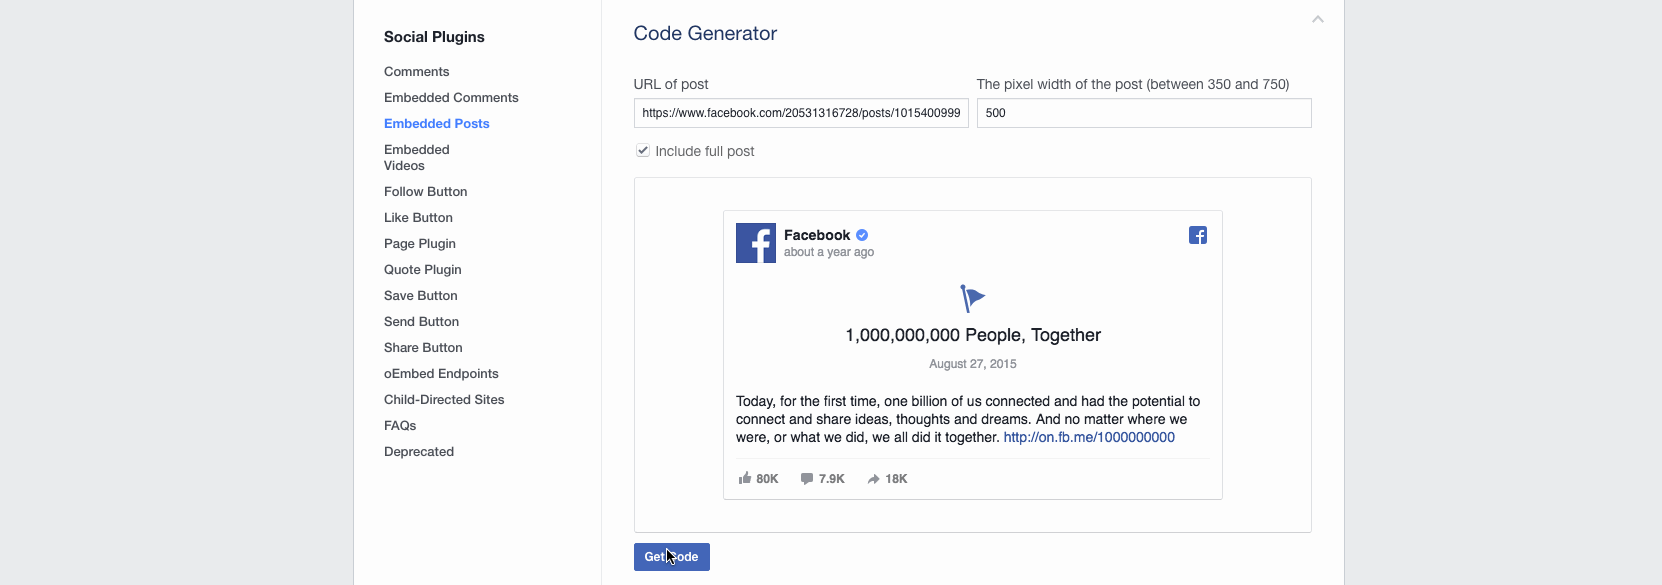
Task: Click the blue flag milestone icon
Action: 972,298
